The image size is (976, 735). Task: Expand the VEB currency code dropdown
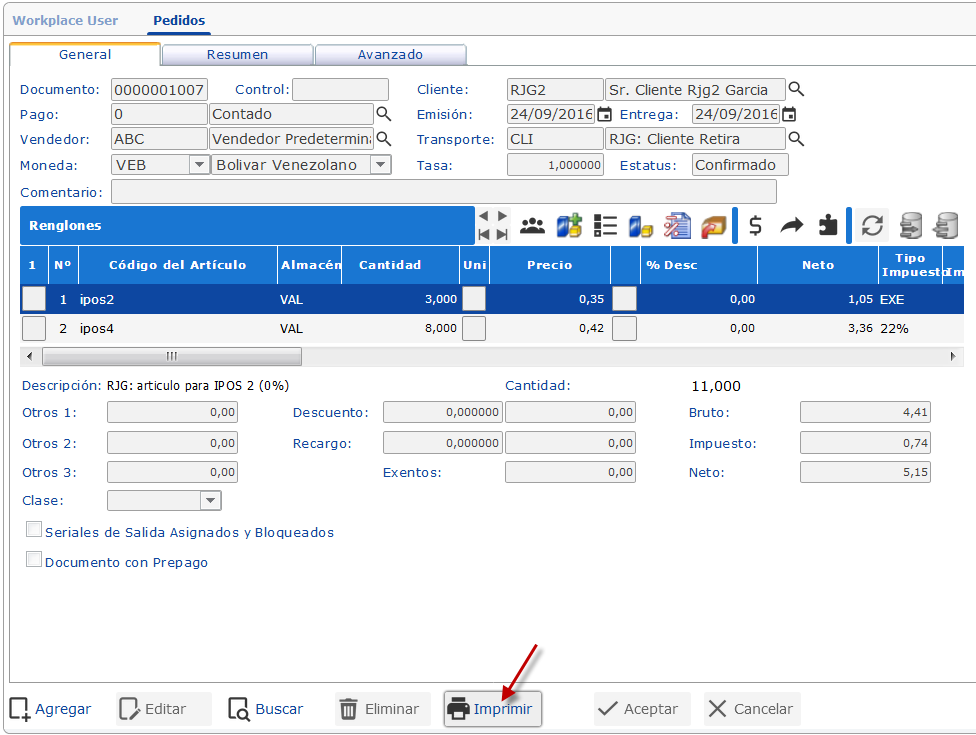click(199, 165)
